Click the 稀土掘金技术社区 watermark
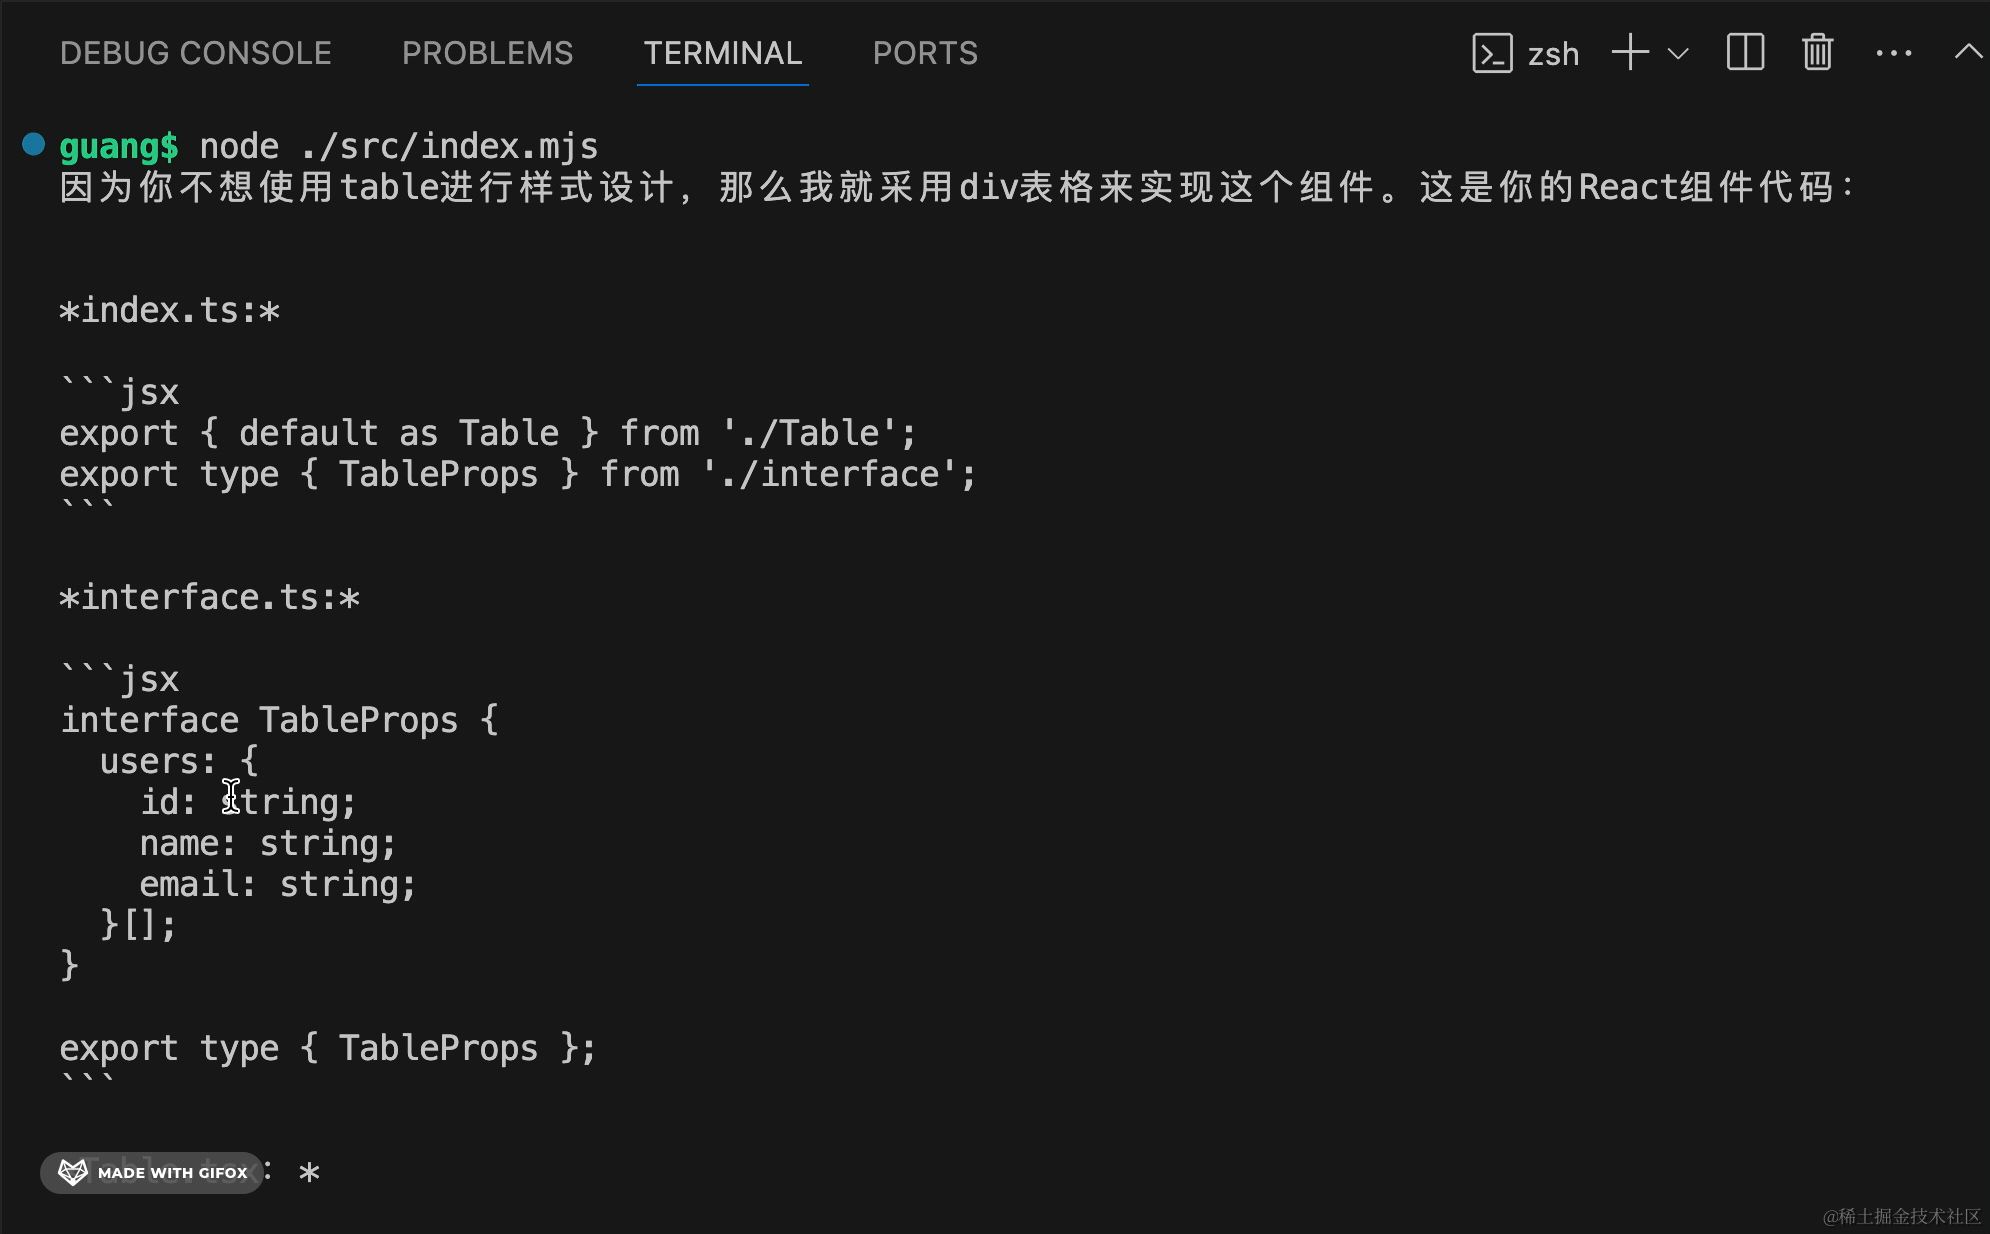Viewport: 1990px width, 1234px height. tap(1900, 1216)
